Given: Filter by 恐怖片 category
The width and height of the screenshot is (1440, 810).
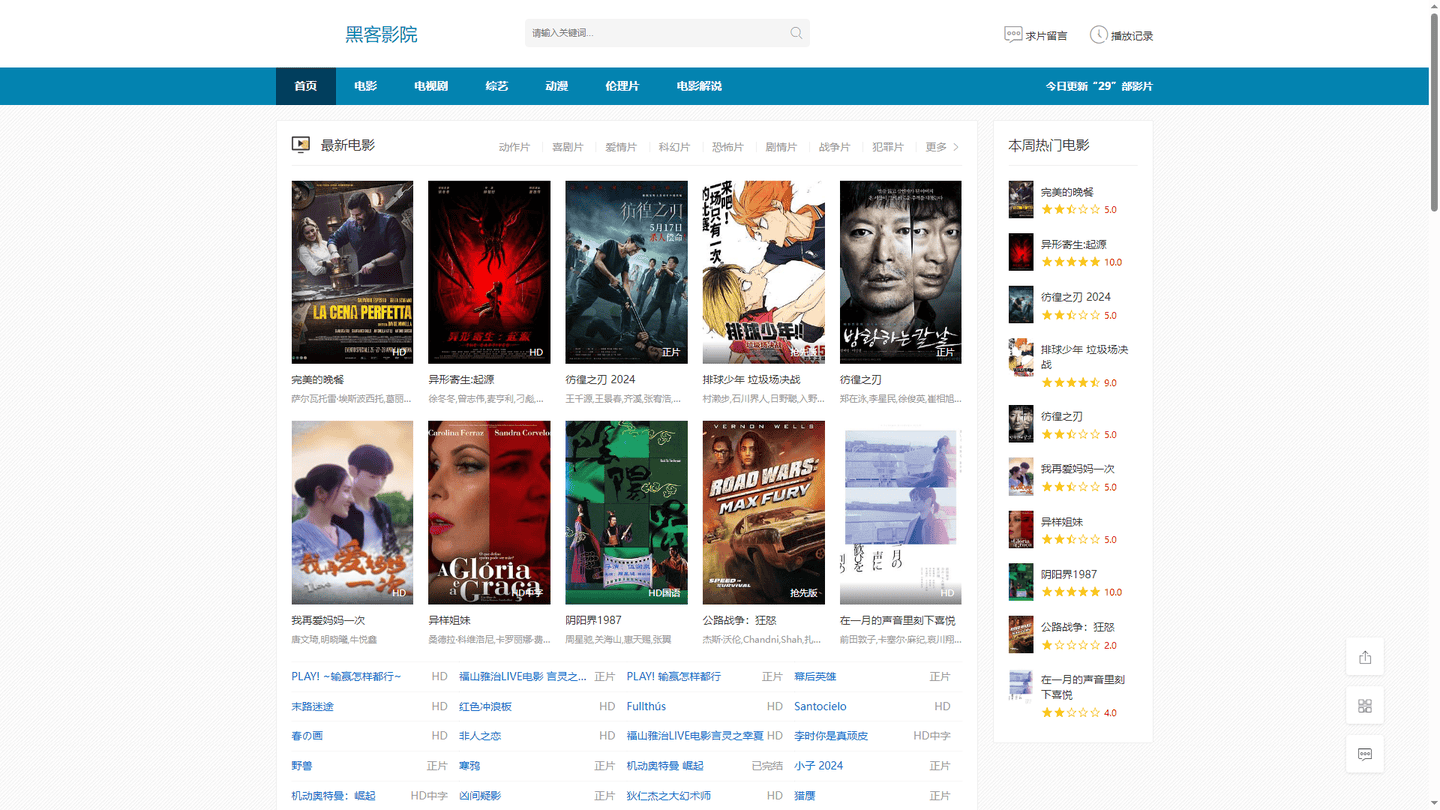Looking at the screenshot, I should 728,147.
